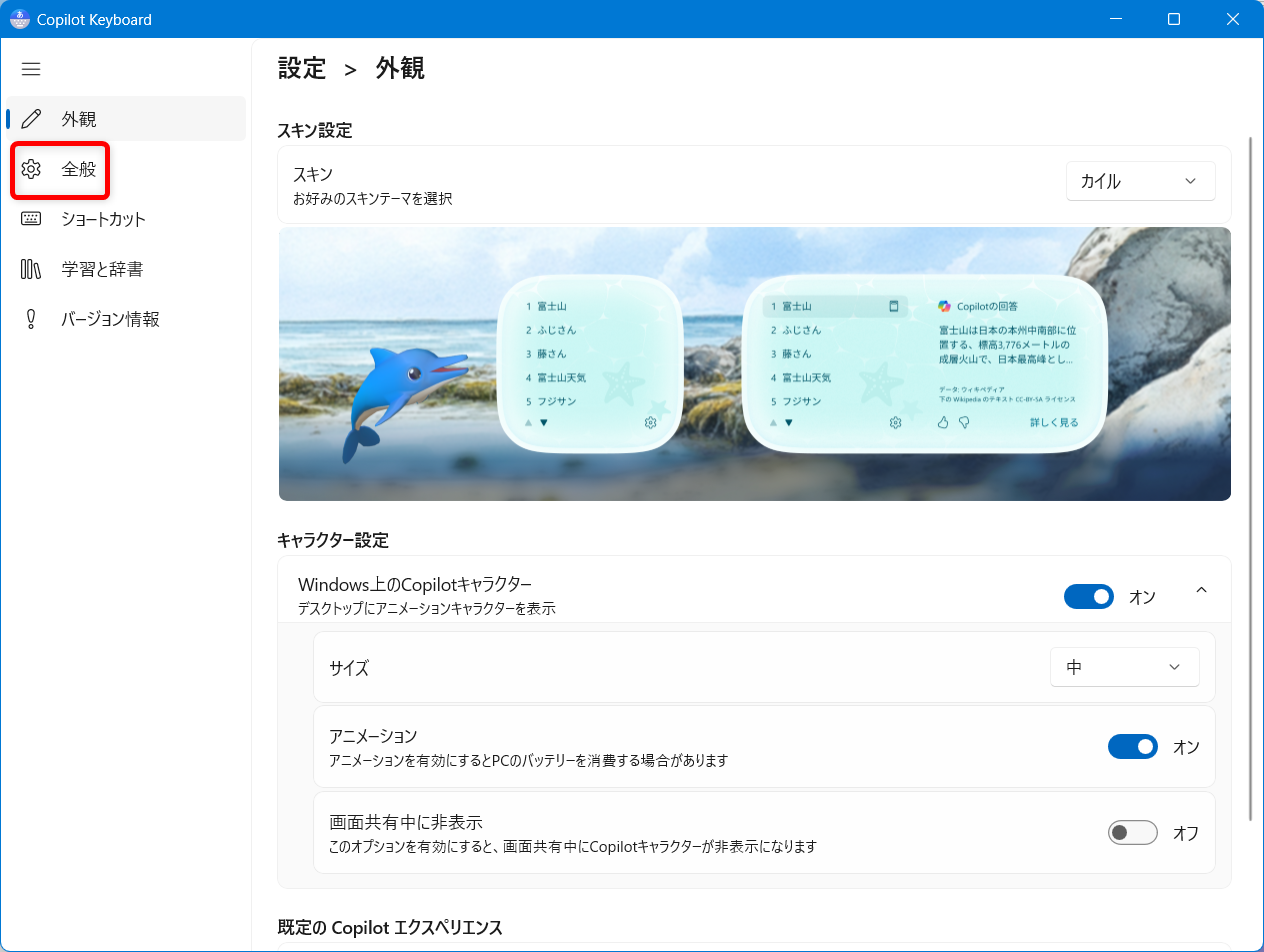This screenshot has width=1264, height=952.
Task: Open ショートカット keyboard page in sidebar
Action: point(126,219)
